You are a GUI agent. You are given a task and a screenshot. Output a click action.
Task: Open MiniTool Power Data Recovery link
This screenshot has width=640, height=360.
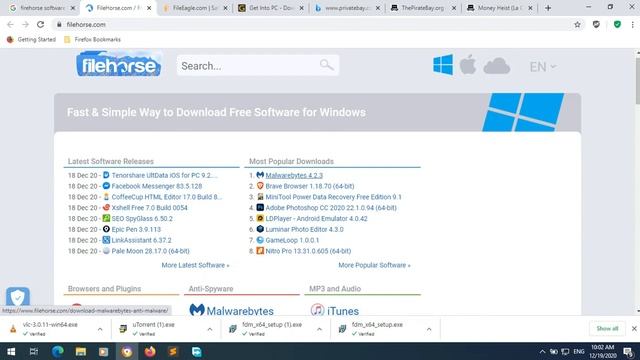click(x=333, y=197)
